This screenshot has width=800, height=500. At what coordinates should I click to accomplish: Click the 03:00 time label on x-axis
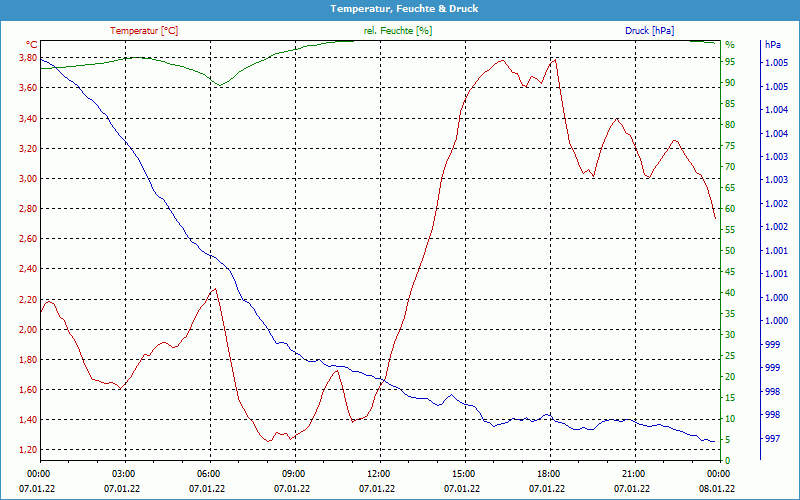[123, 473]
